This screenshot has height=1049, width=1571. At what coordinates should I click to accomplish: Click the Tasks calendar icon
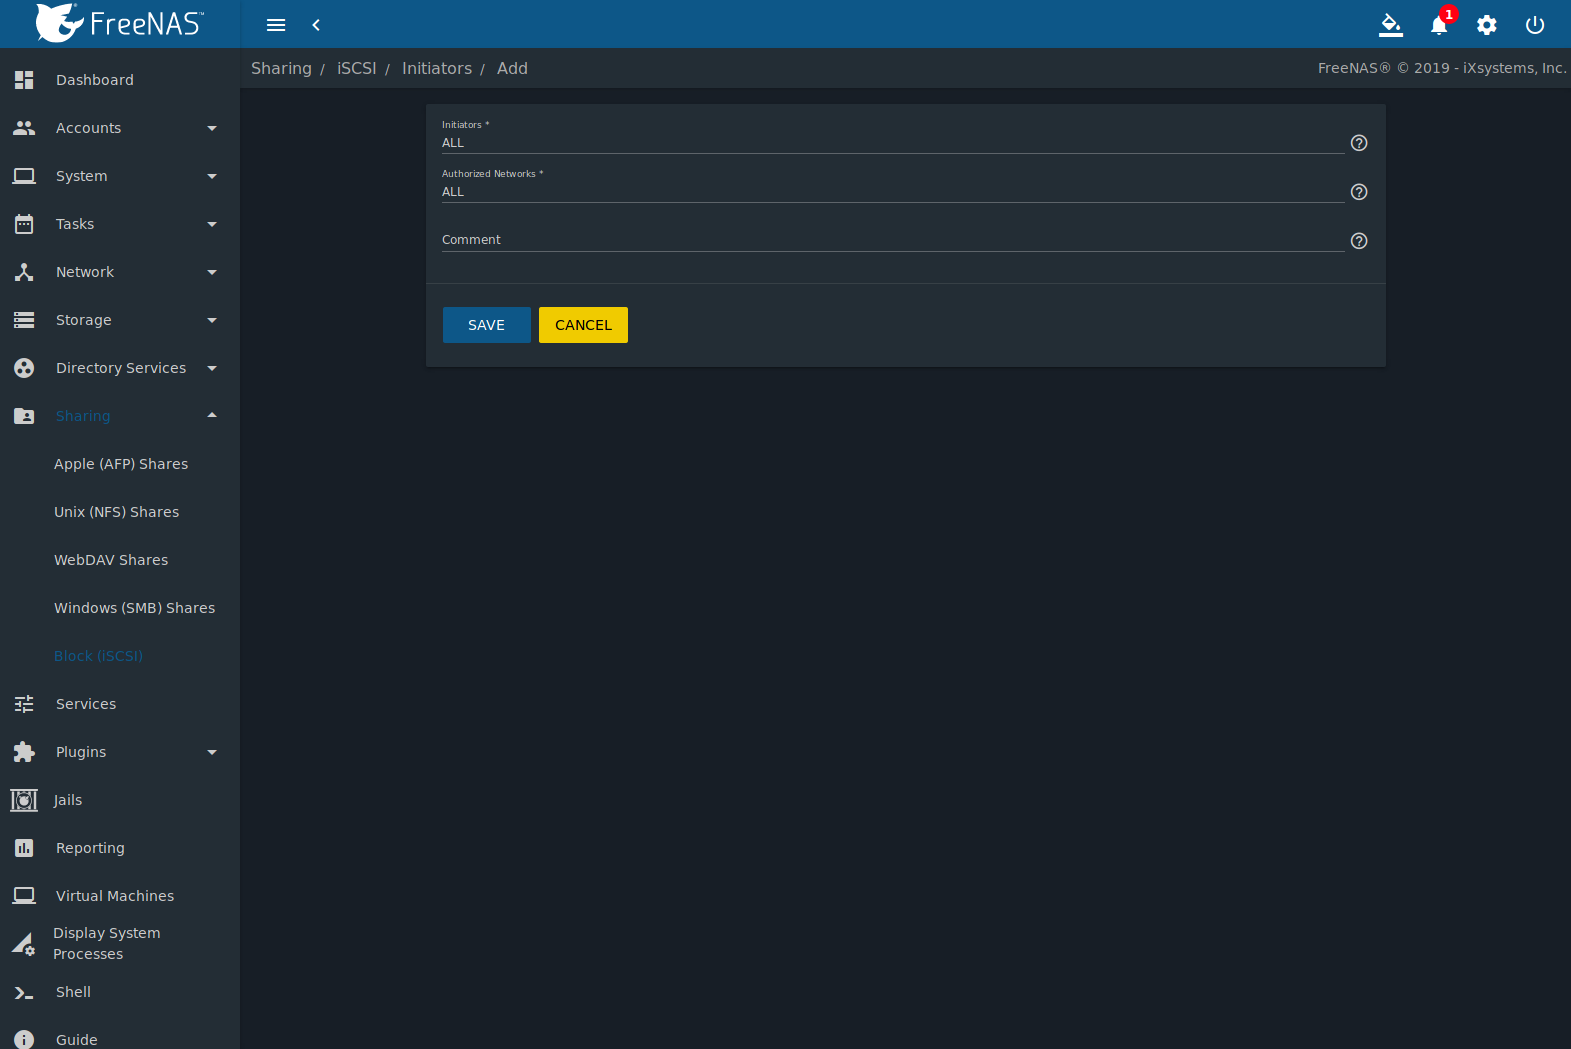coord(24,224)
